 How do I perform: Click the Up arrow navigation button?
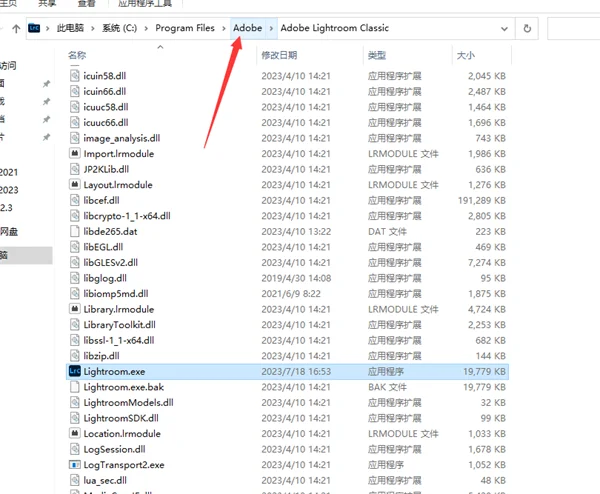tap(16, 28)
